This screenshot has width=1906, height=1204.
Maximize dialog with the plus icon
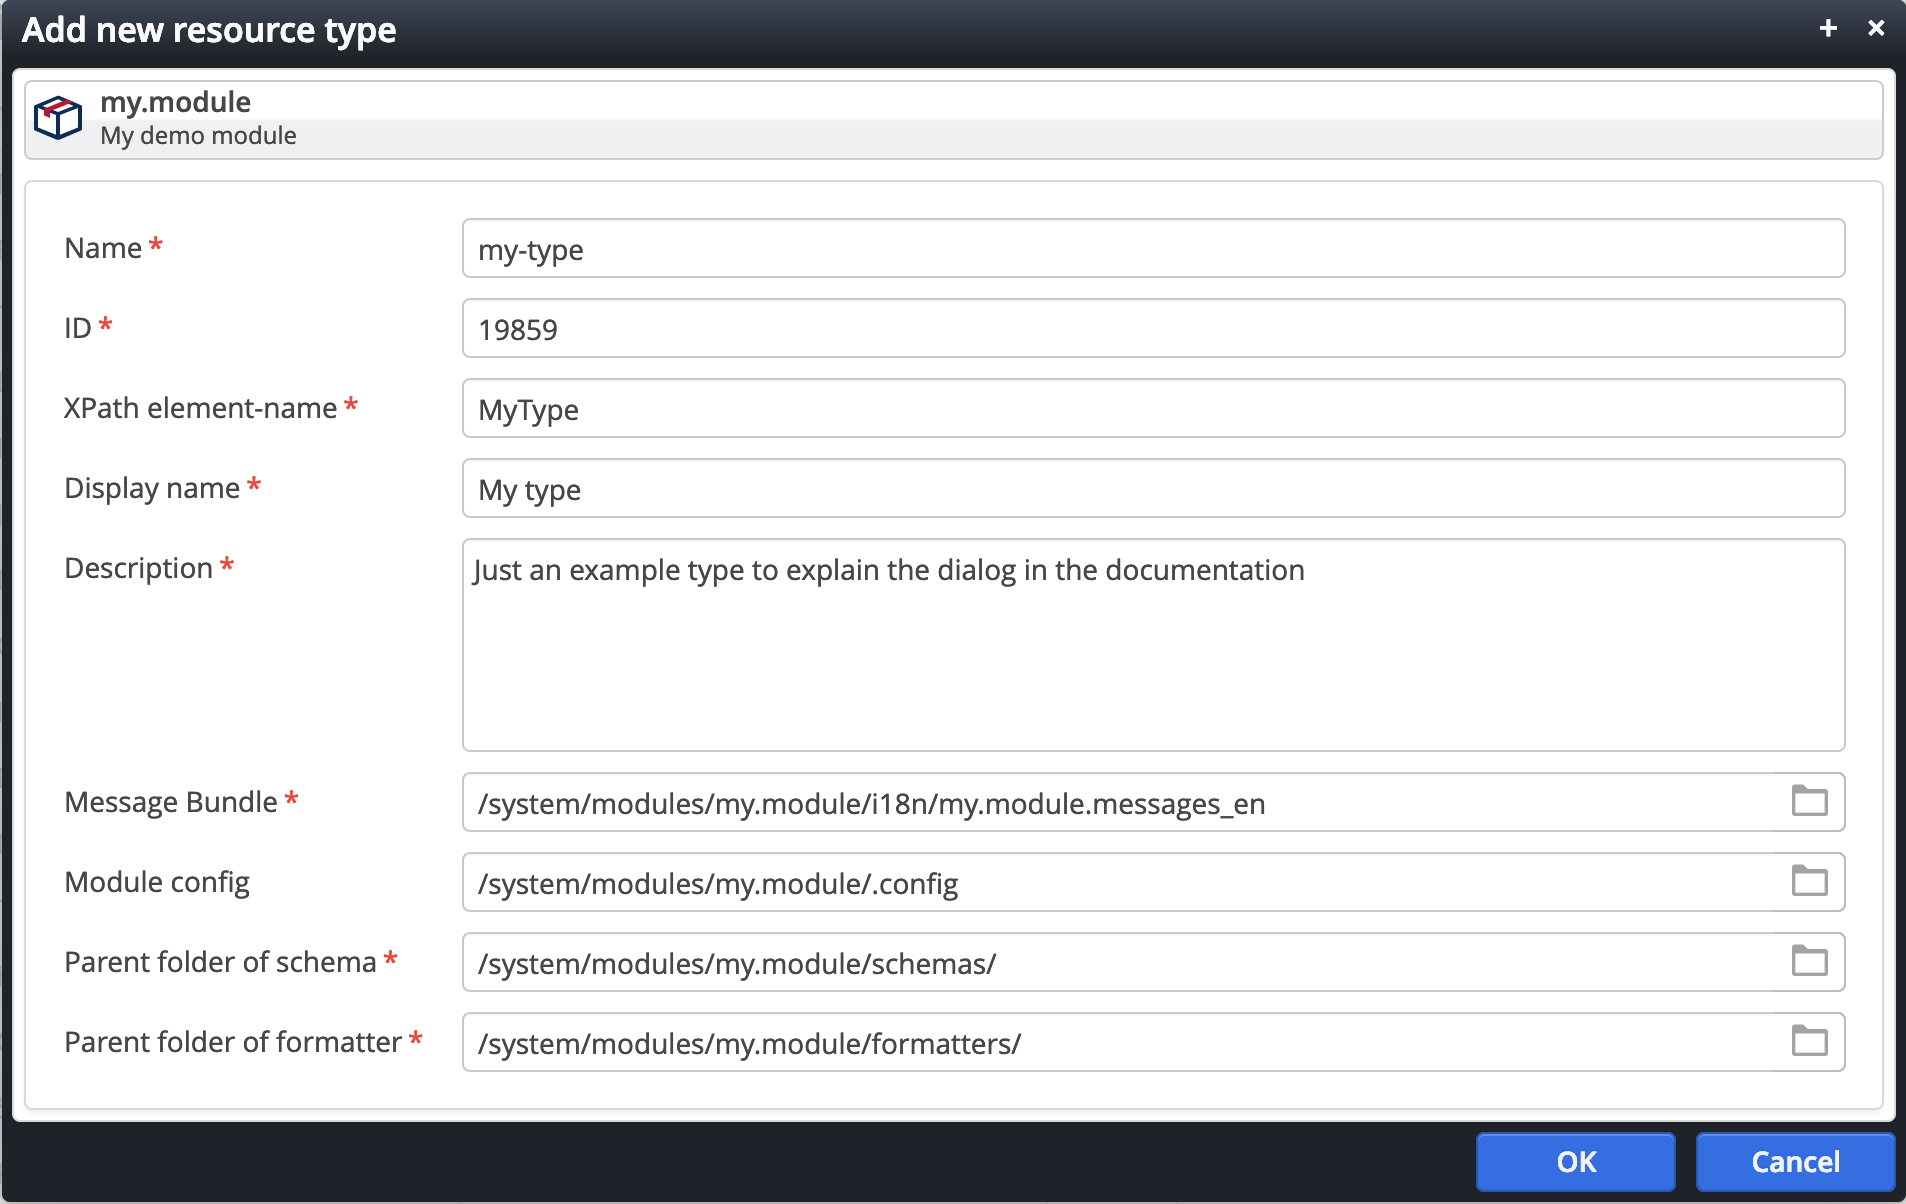(1828, 28)
